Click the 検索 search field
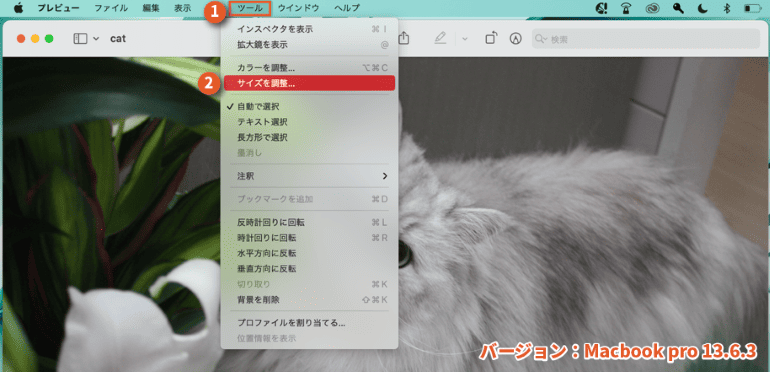770x372 pixels. (x=646, y=39)
